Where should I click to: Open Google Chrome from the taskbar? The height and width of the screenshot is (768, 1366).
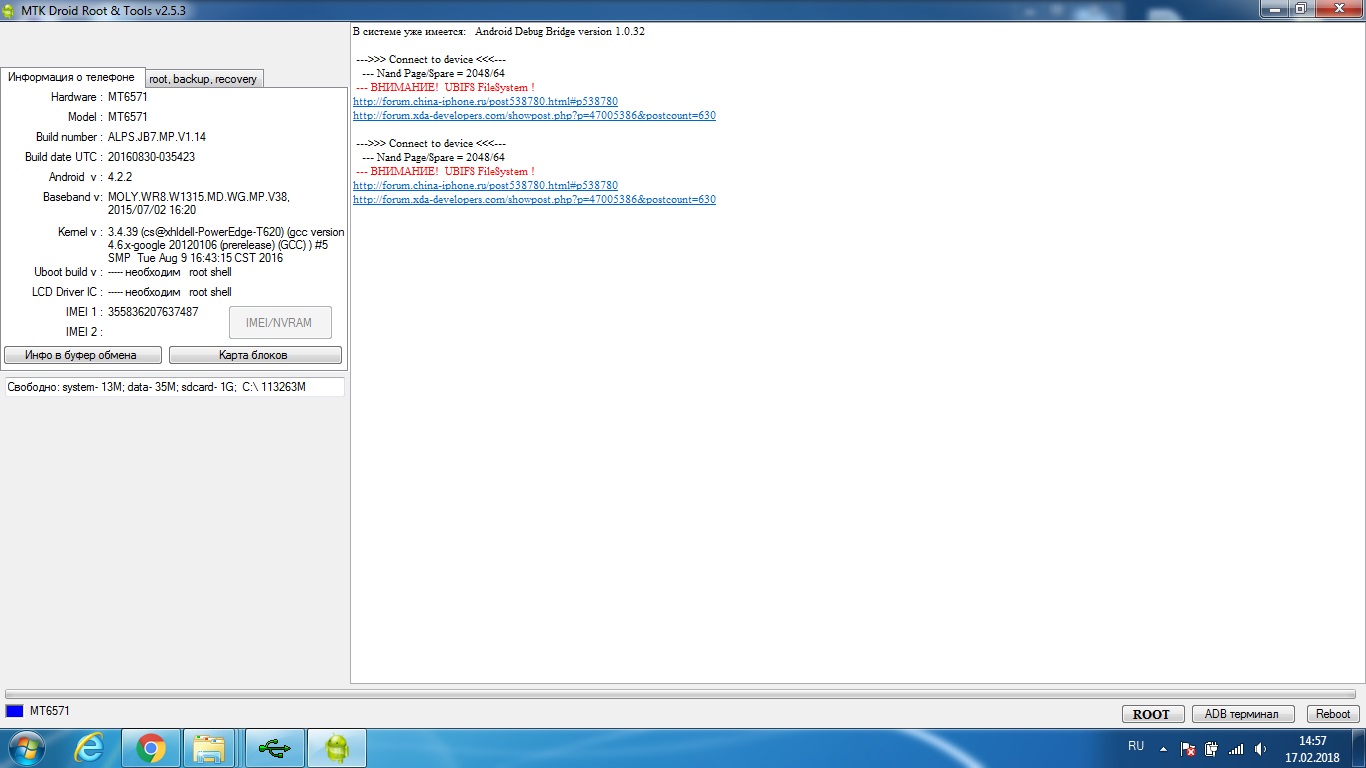pyautogui.click(x=151, y=748)
